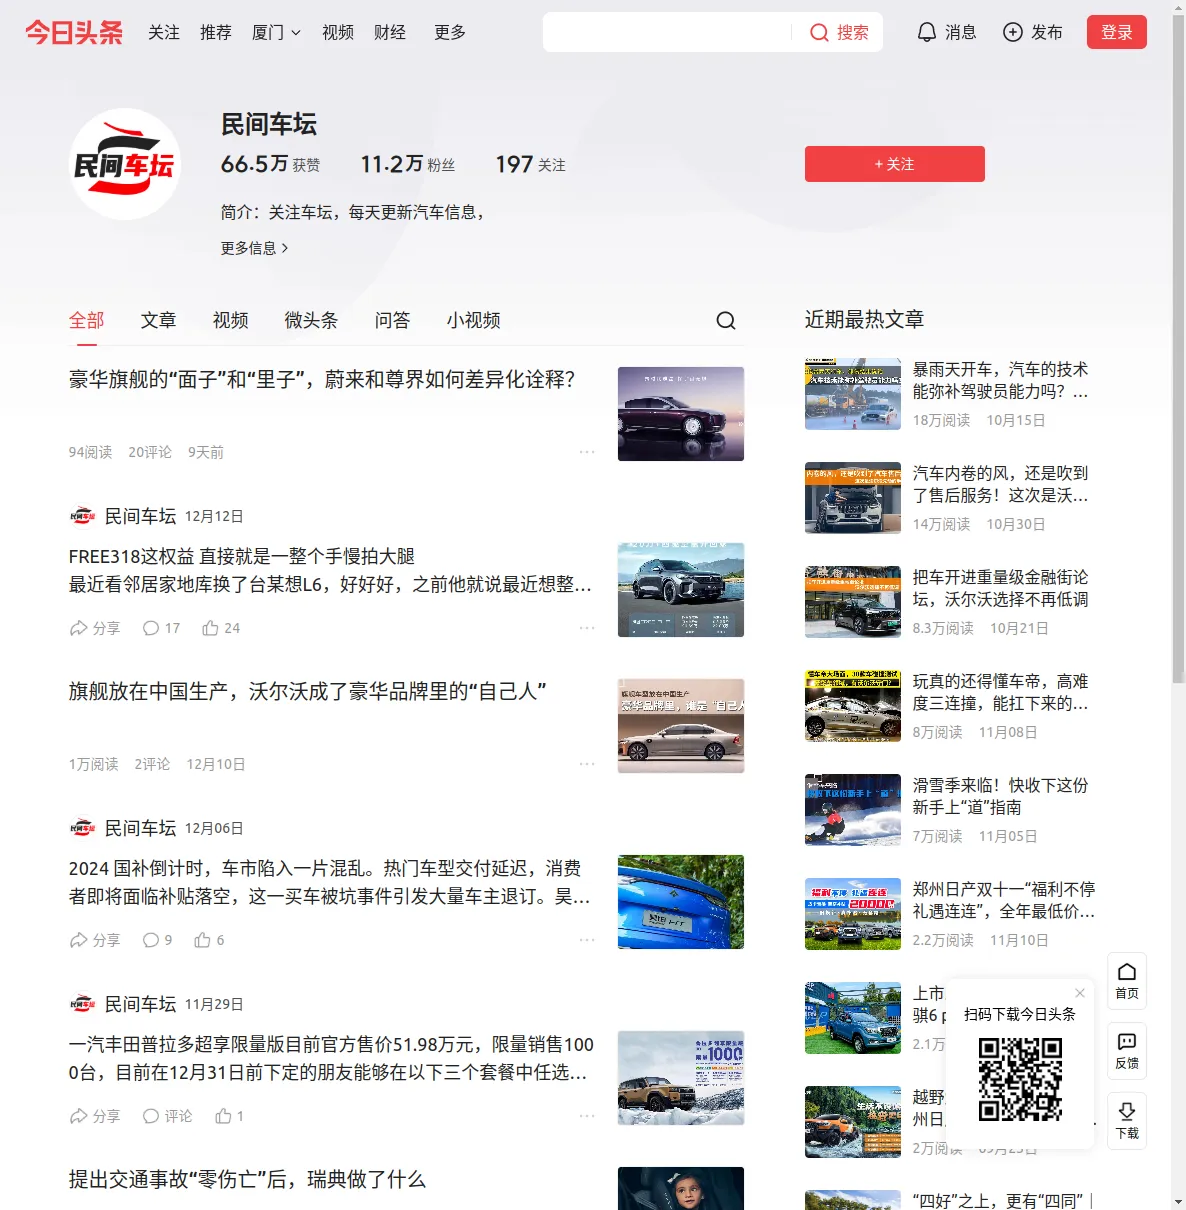The height and width of the screenshot is (1210, 1186).
Task: Open thumbnail for 把车开进重量级金融街论坛
Action: [x=853, y=602]
